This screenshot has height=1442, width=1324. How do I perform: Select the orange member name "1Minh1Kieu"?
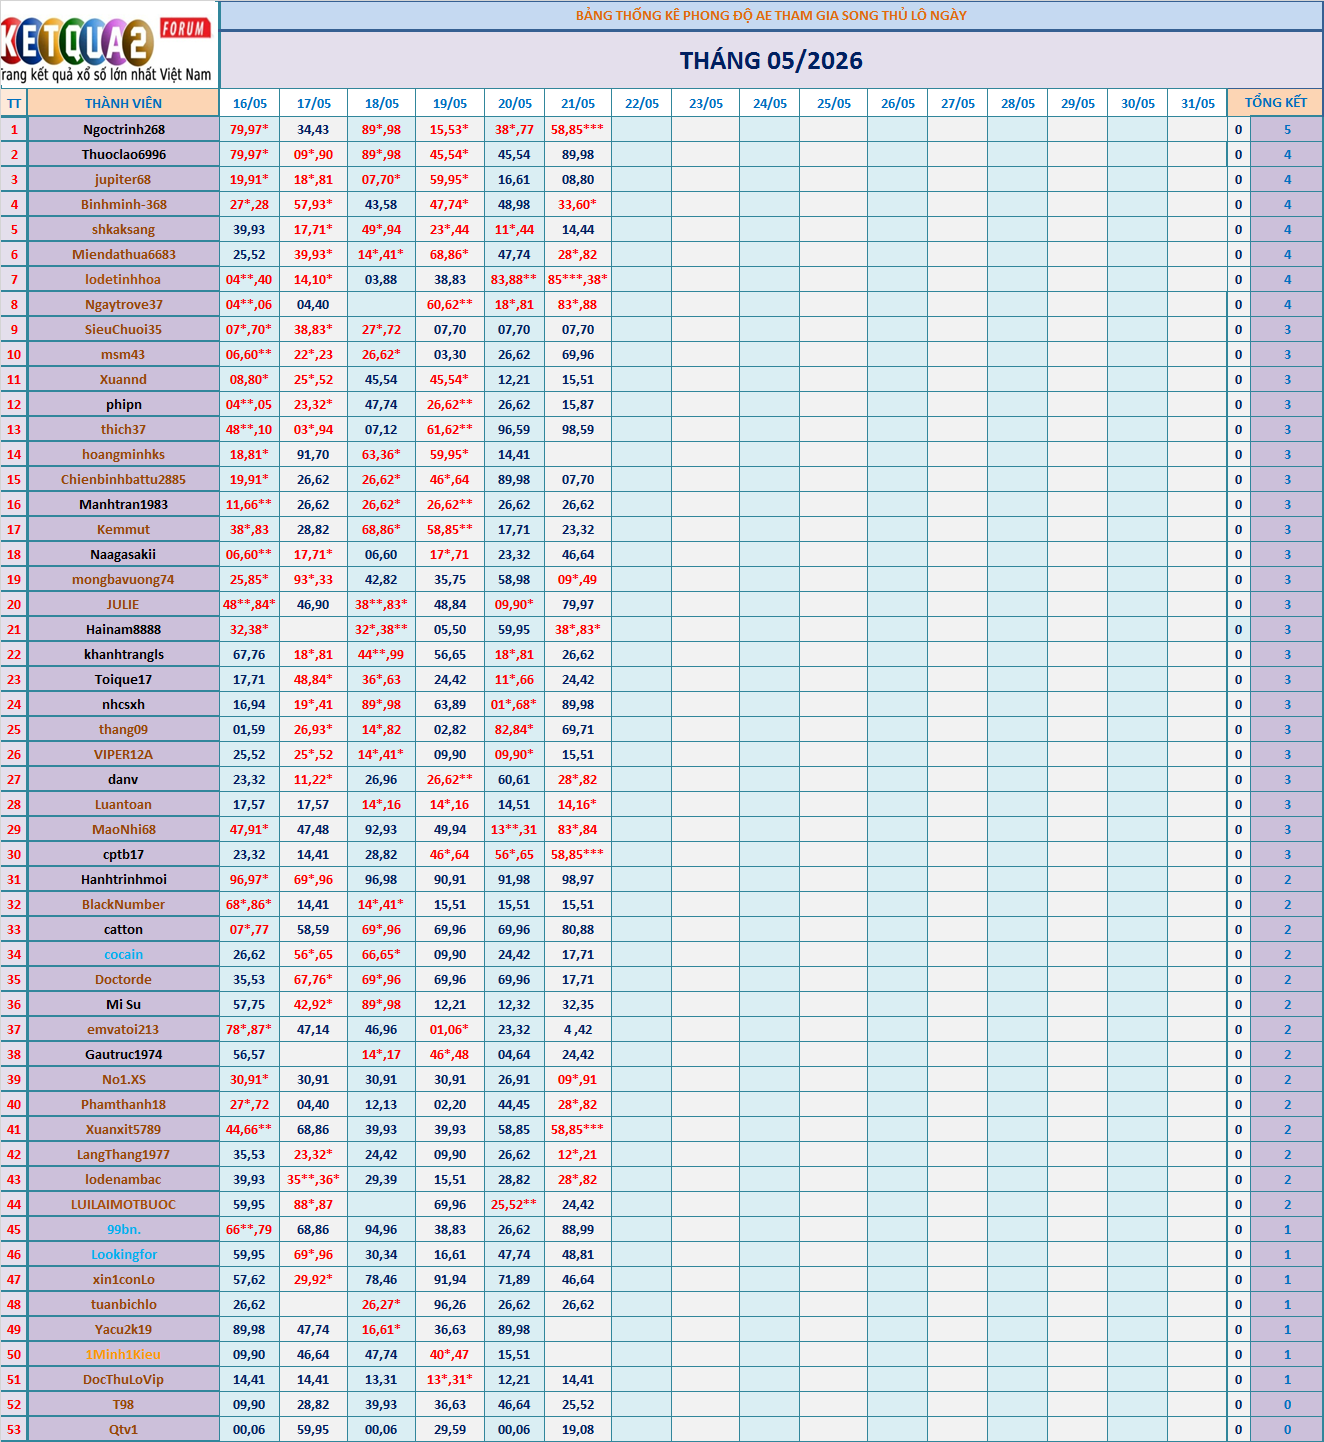click(123, 1354)
